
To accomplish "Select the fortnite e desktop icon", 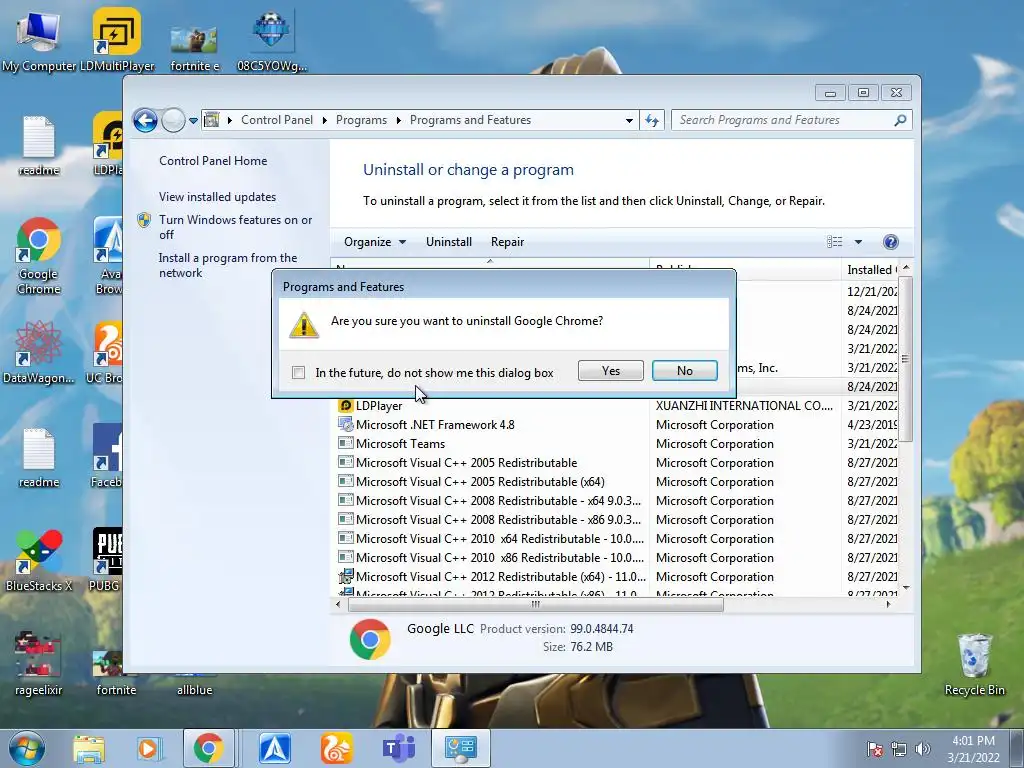I will tap(194, 47).
